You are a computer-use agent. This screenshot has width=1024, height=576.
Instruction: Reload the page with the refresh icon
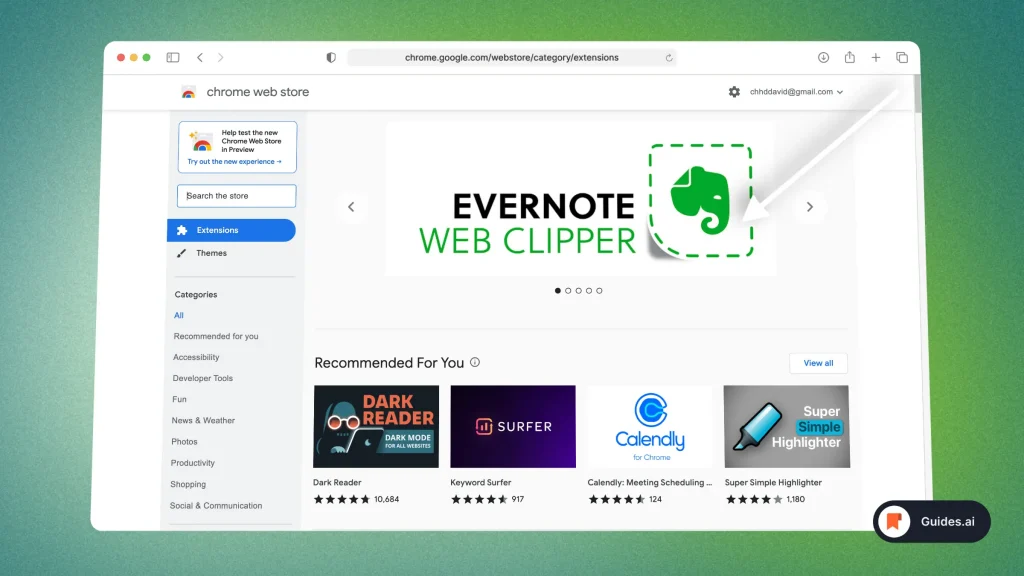click(x=669, y=57)
